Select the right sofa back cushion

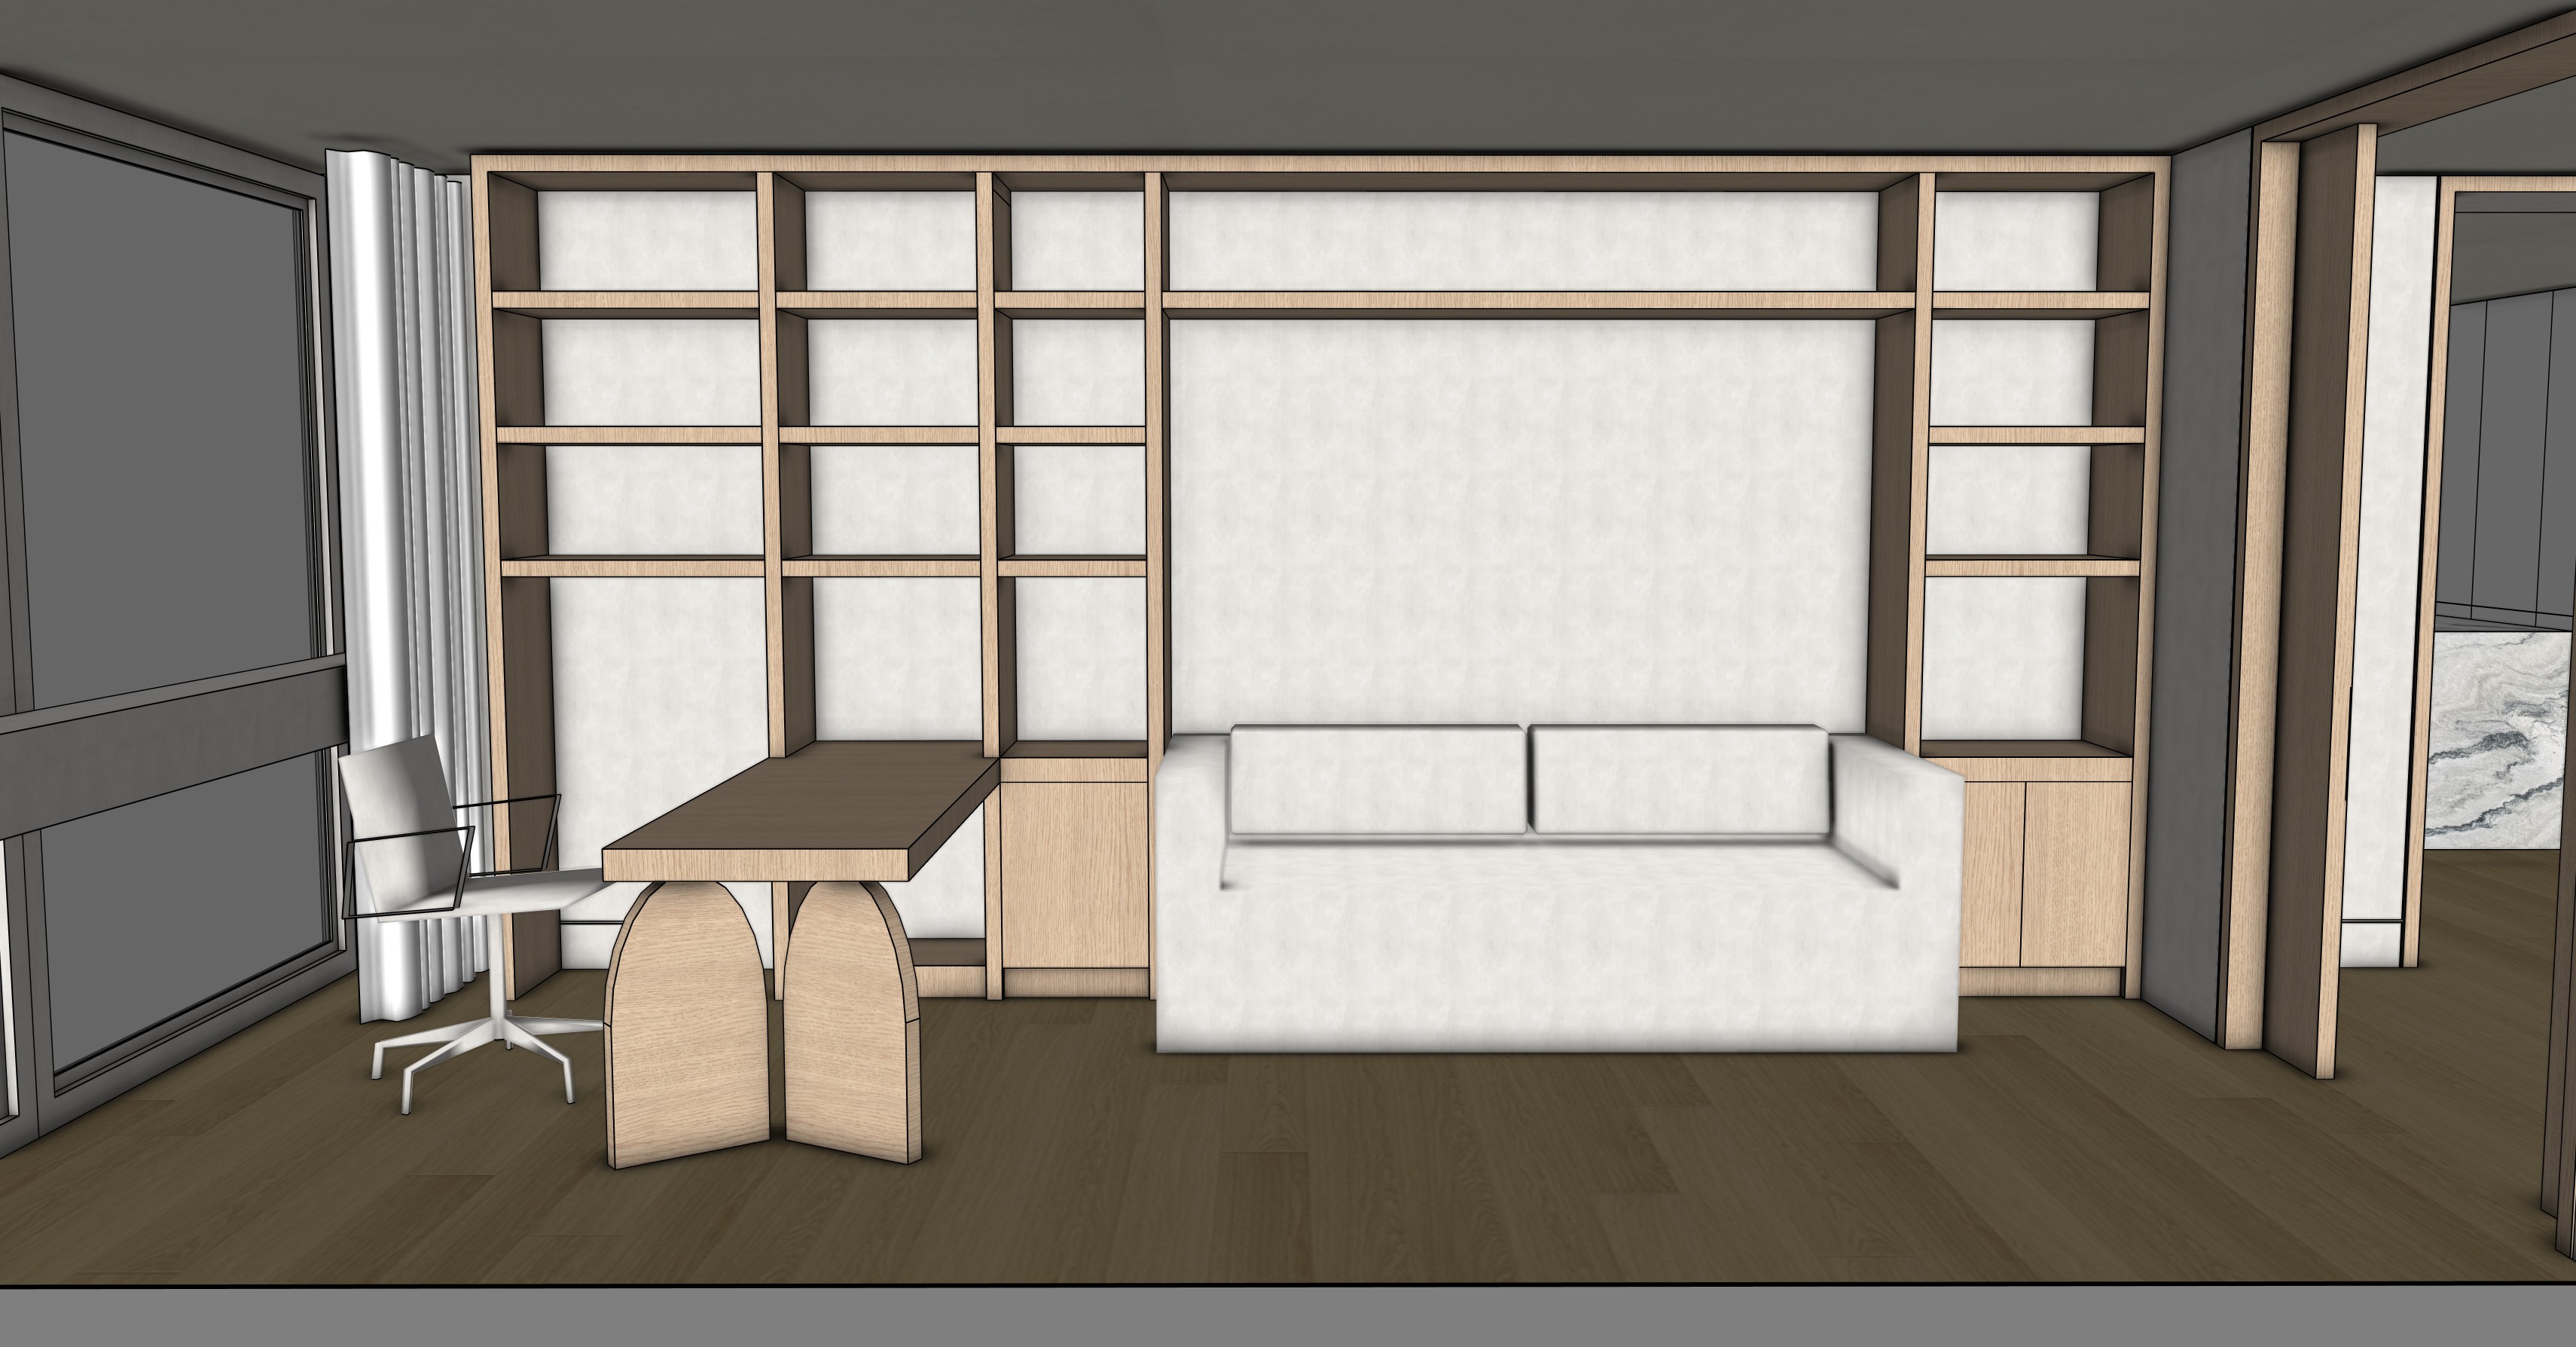click(x=1678, y=780)
